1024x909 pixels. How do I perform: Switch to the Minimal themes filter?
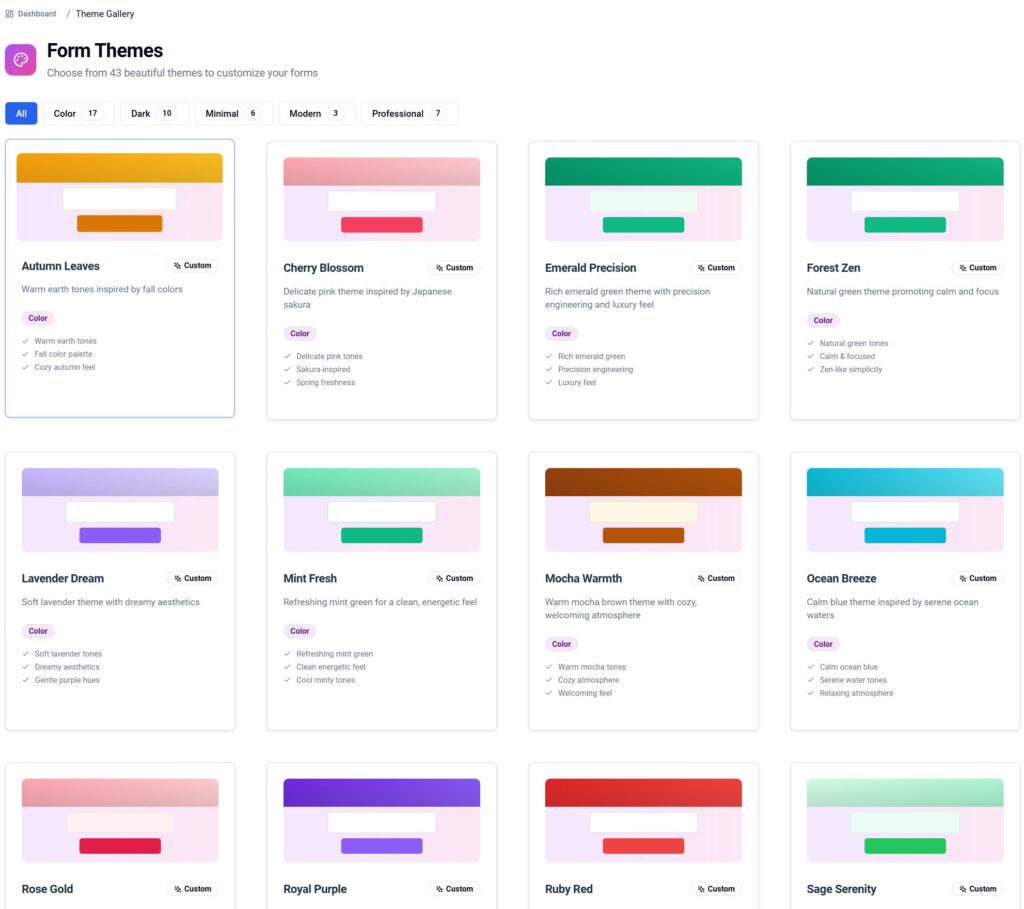(233, 114)
